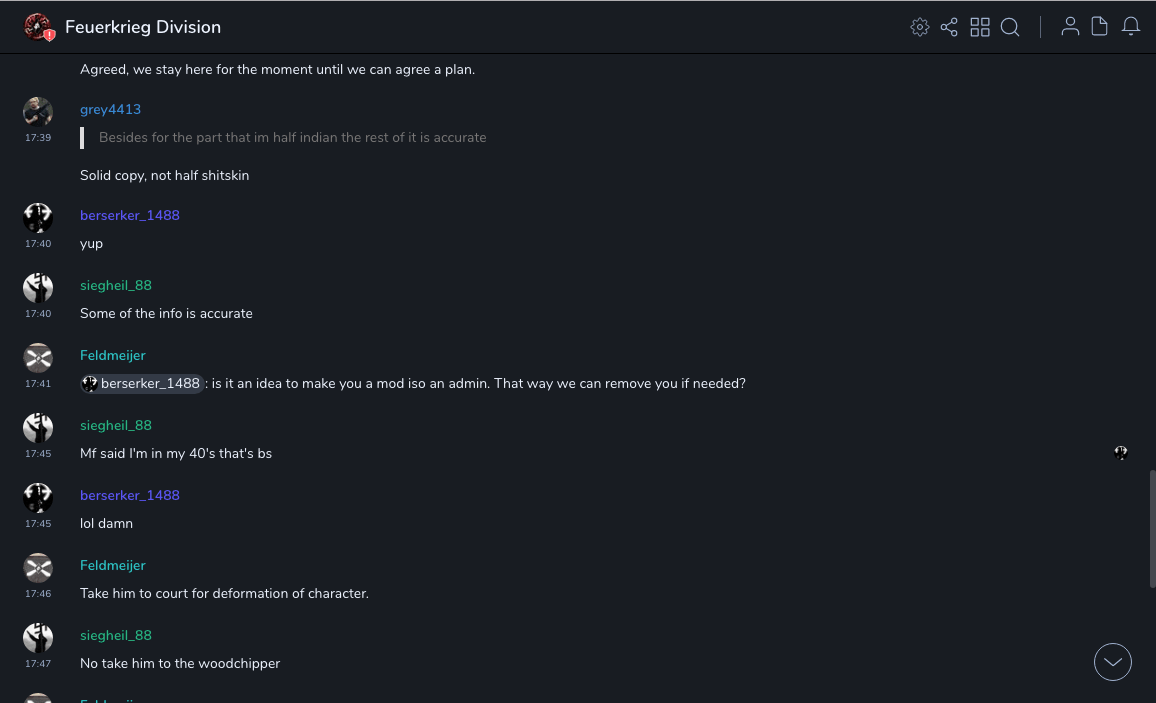The height and width of the screenshot is (703, 1156).
Task: Click the berserker_1488 mention tag
Action: [x=142, y=383]
